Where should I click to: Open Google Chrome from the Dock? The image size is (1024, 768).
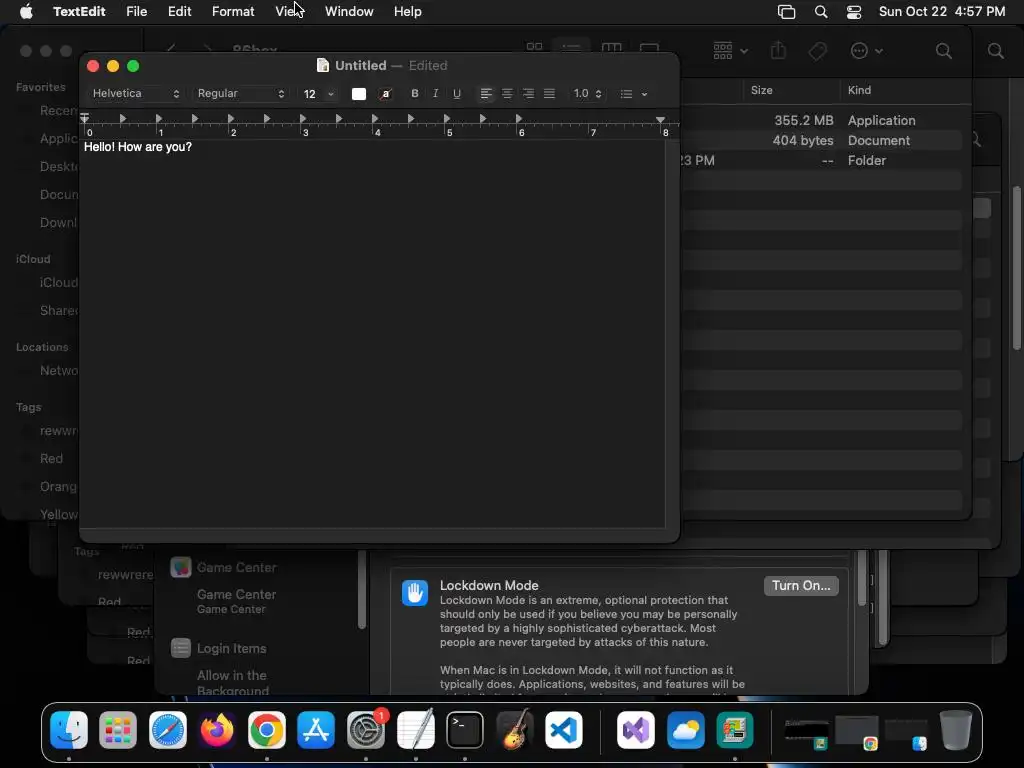coord(266,729)
